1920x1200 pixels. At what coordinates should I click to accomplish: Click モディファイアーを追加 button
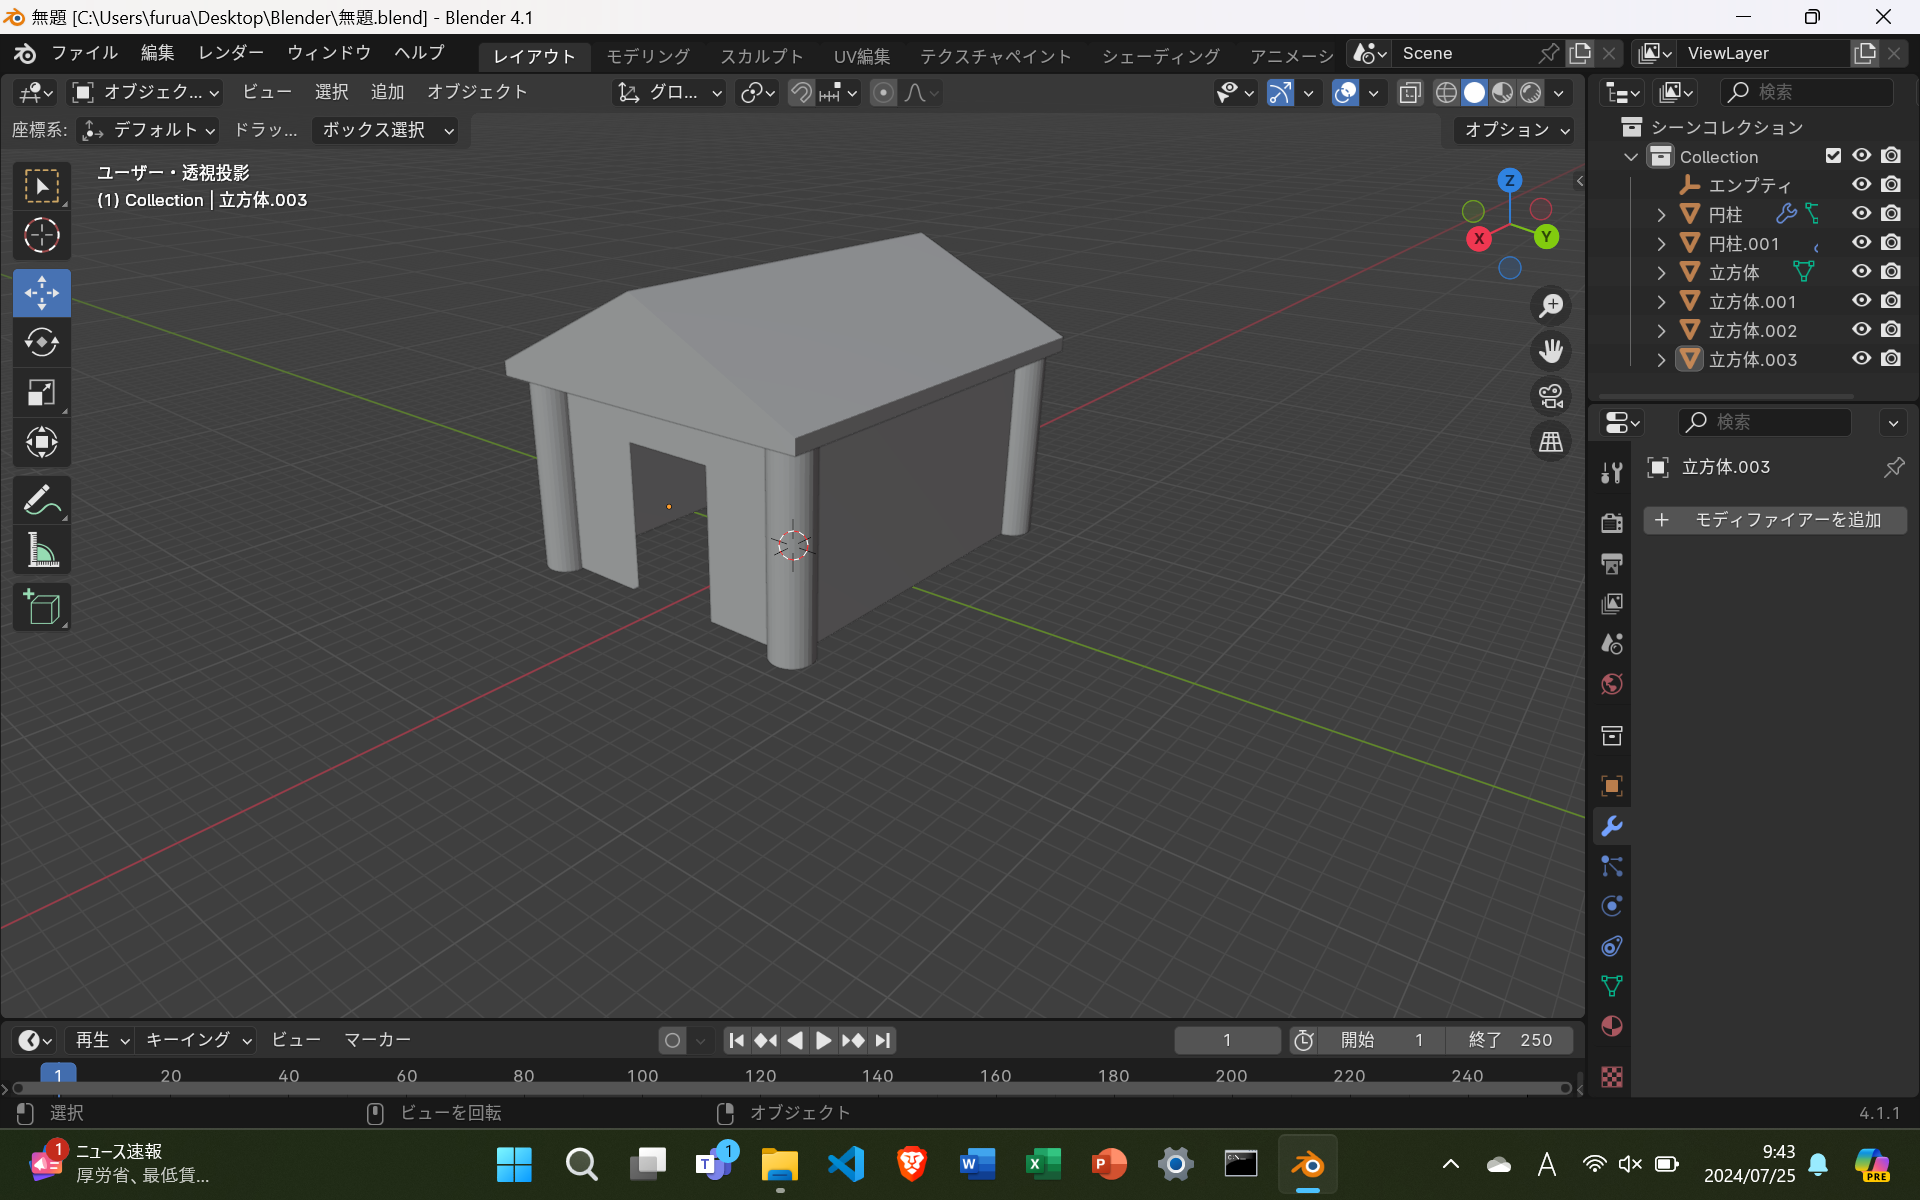(1775, 520)
